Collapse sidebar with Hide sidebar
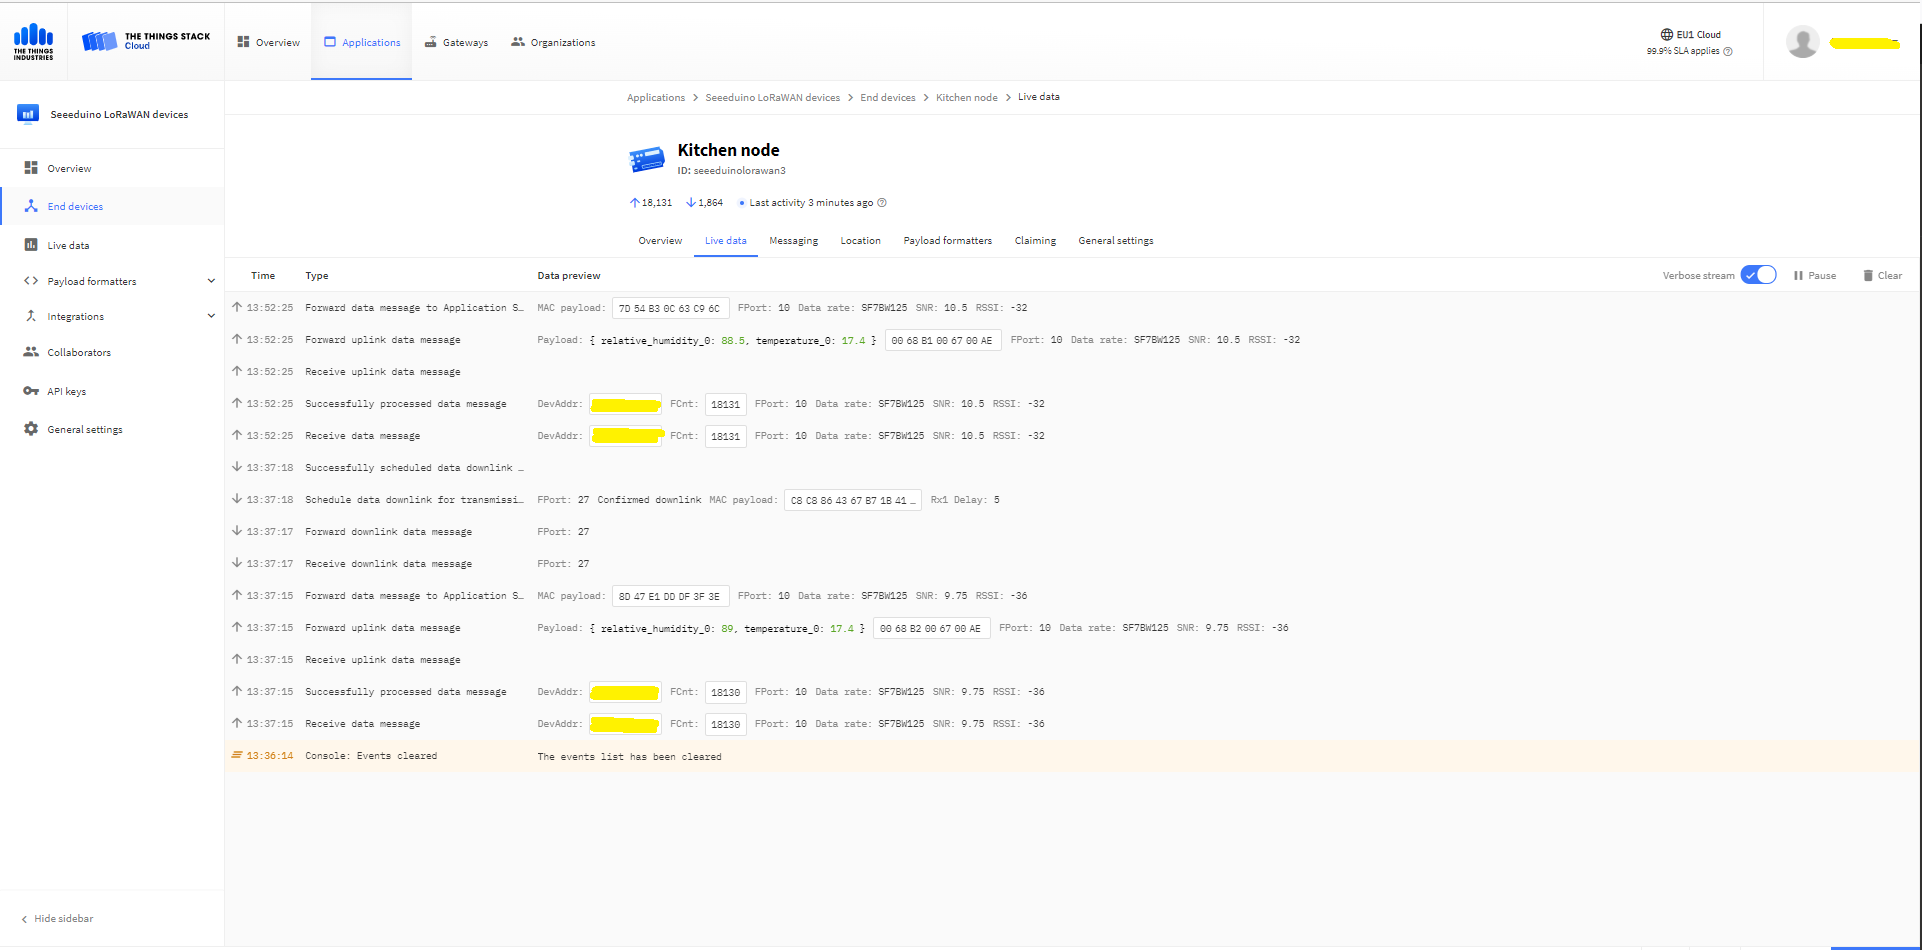This screenshot has height=950, width=1922. tap(58, 919)
